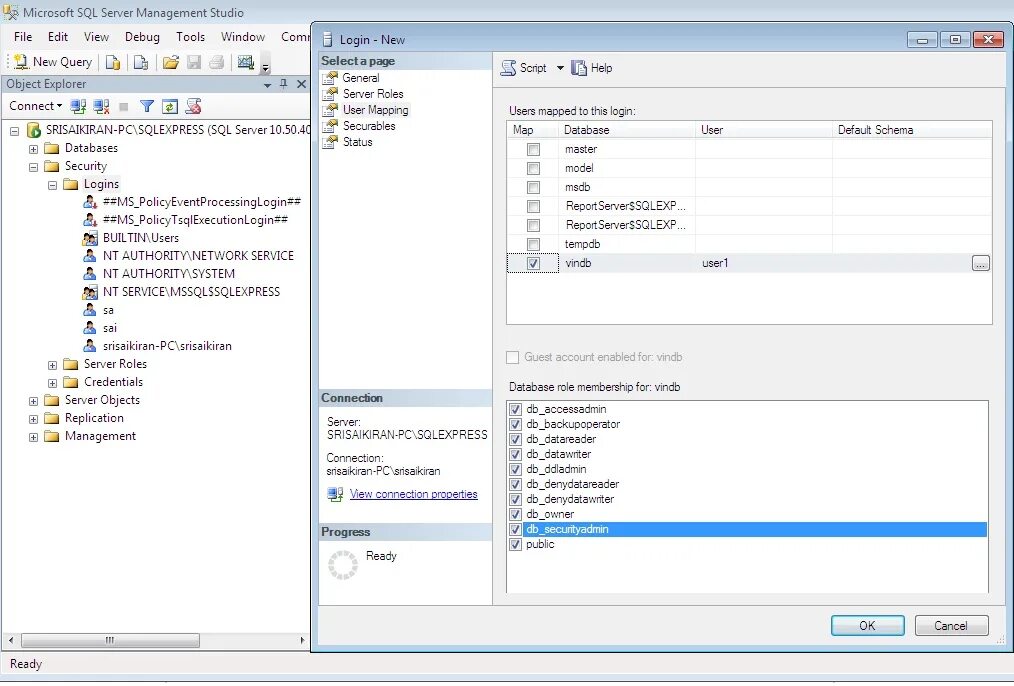This screenshot has height=686, width=1014.
Task: Expand the Credentials folder
Action: 52,383
